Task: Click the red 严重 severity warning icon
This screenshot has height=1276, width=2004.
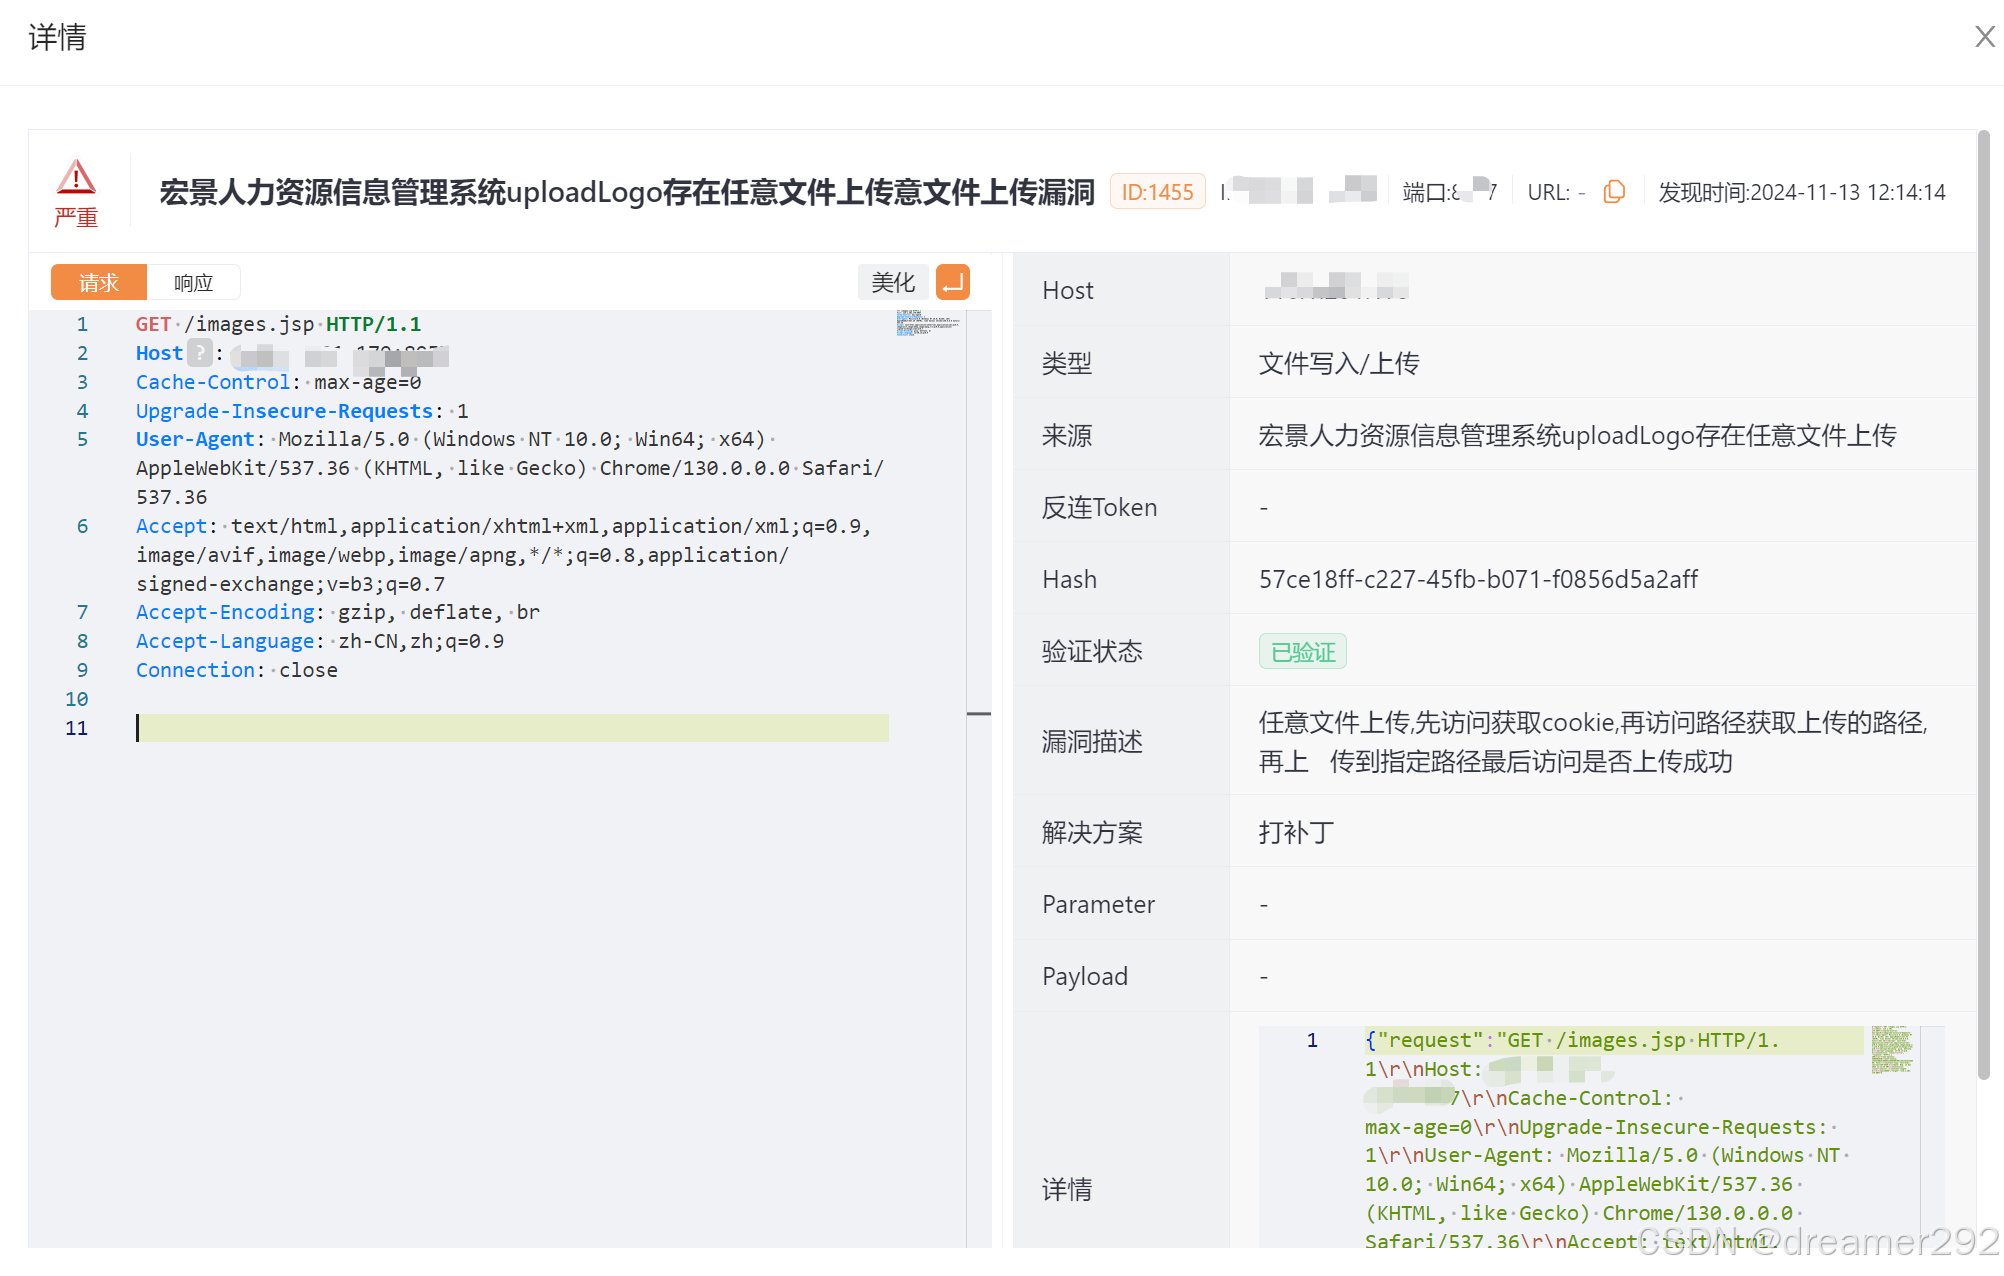Action: [76, 178]
